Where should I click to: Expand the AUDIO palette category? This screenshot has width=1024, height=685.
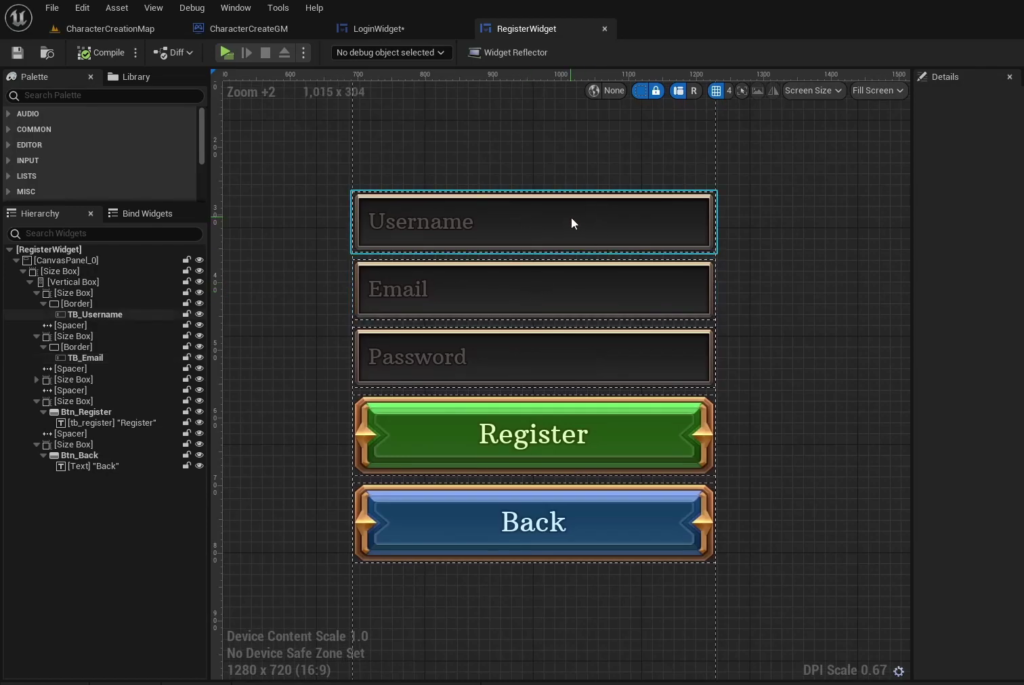click(8, 114)
